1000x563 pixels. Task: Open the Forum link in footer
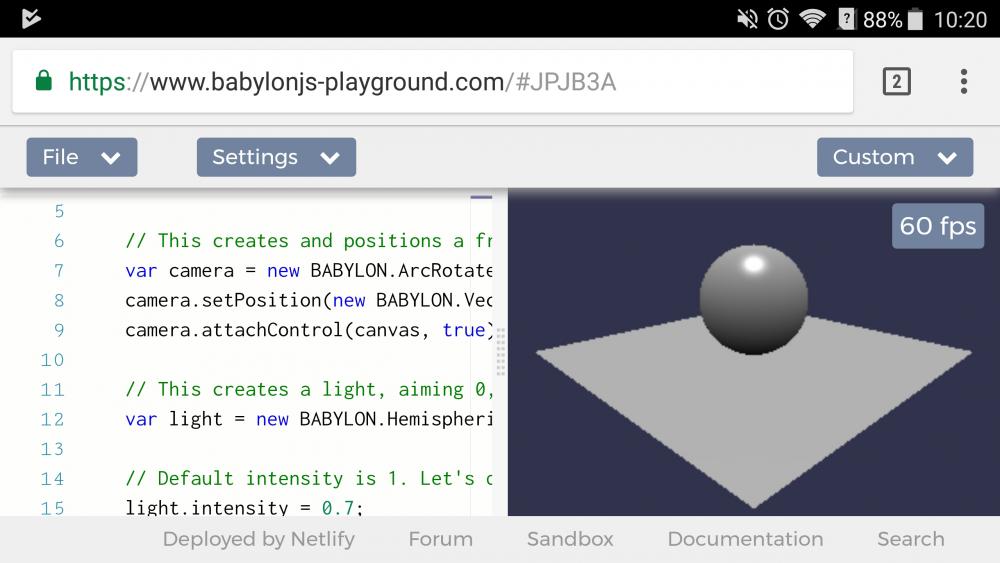[440, 539]
